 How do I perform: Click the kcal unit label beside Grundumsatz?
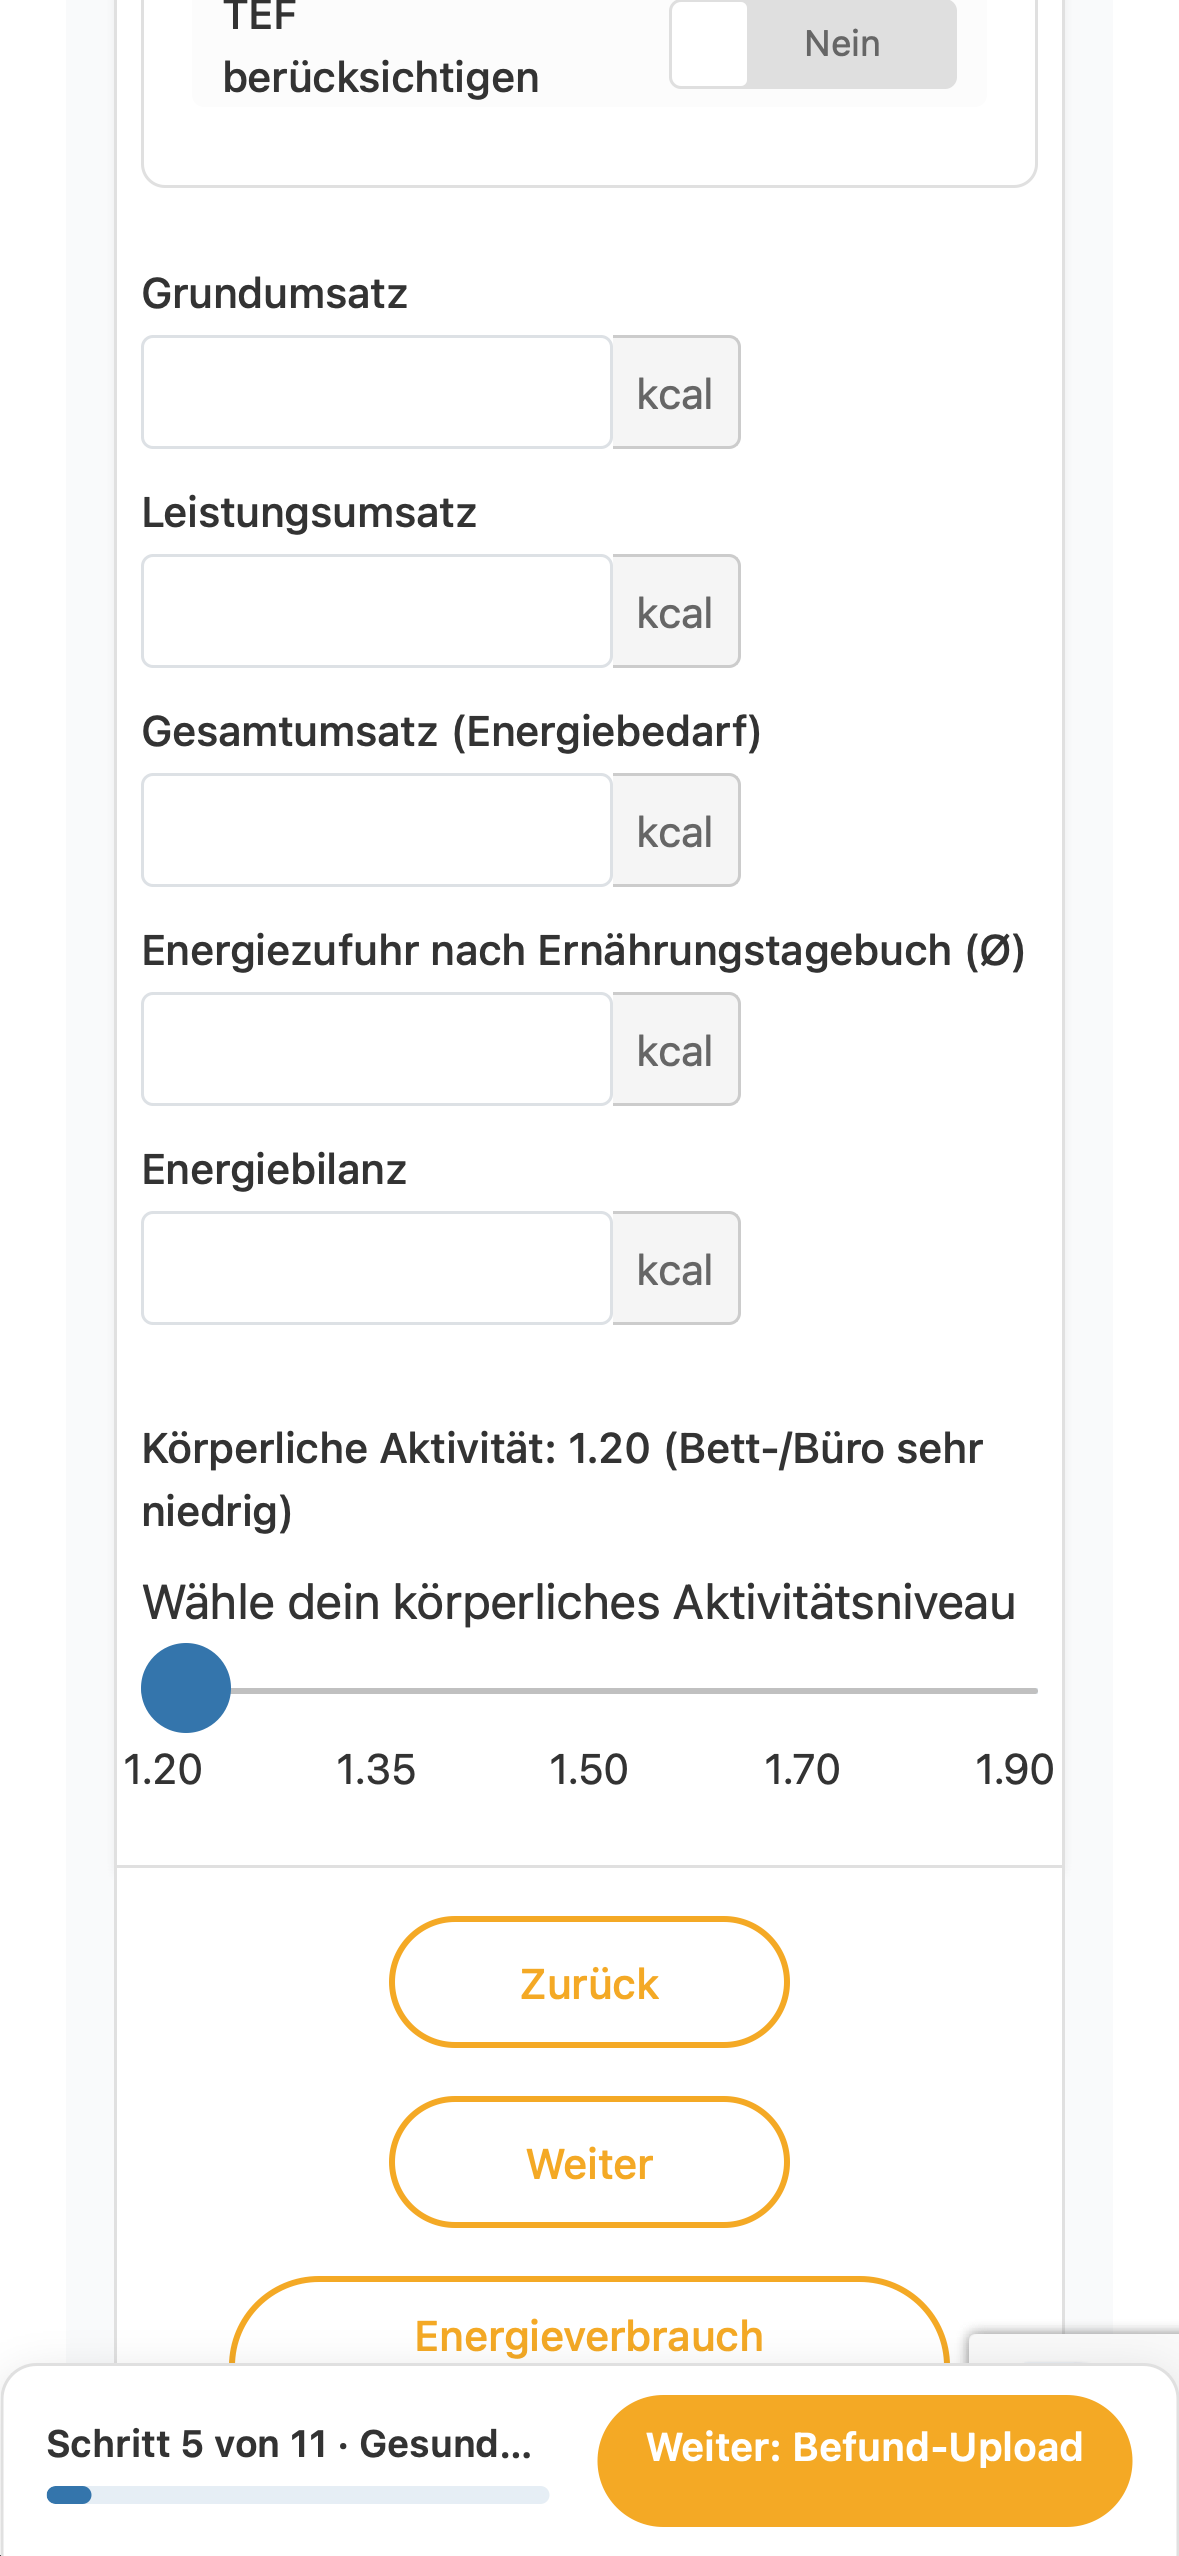[676, 392]
